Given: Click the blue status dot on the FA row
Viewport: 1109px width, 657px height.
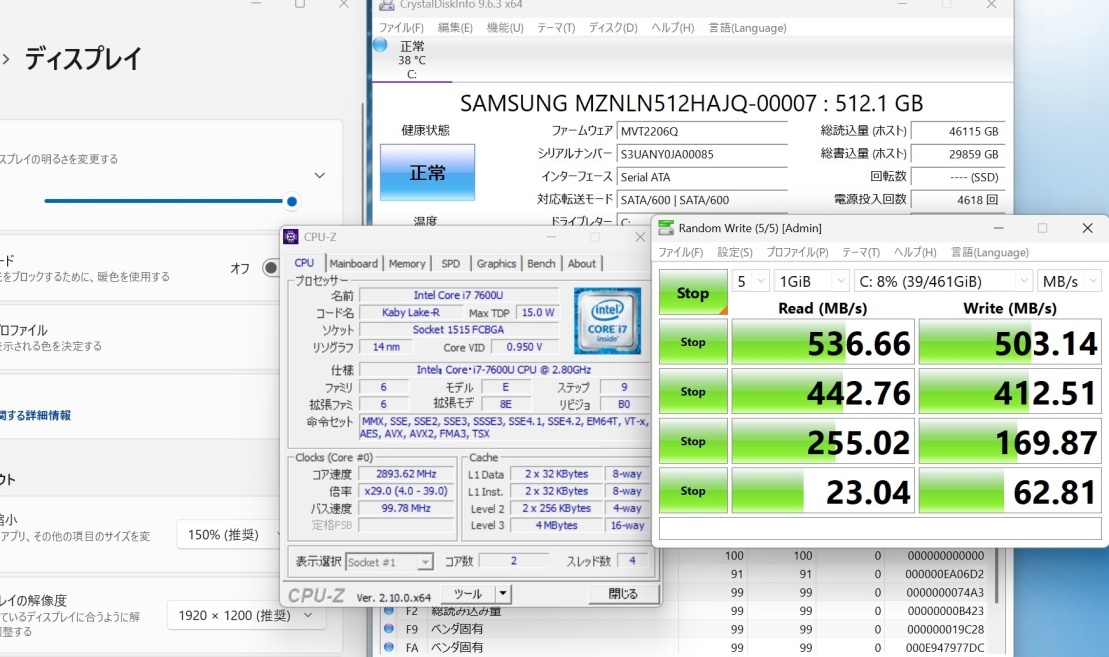Looking at the screenshot, I should pos(388,646).
